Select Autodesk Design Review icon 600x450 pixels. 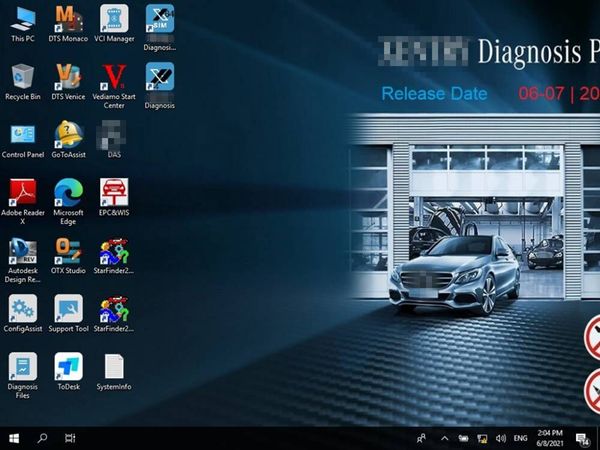click(23, 261)
